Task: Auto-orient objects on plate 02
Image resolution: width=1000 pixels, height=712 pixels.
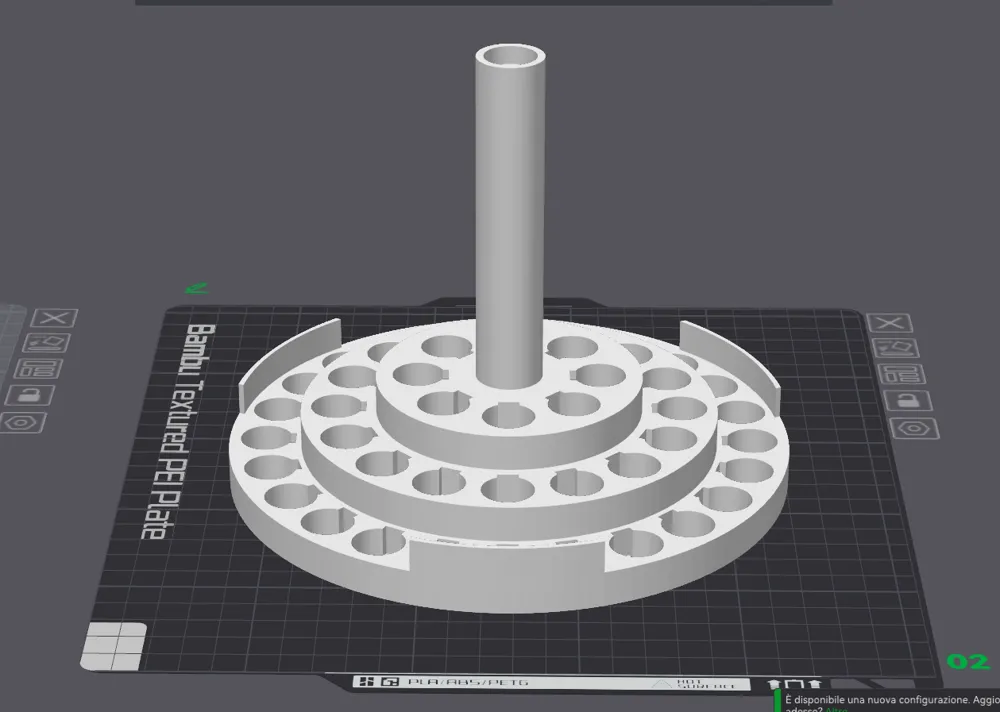Action: pyautogui.click(x=894, y=348)
